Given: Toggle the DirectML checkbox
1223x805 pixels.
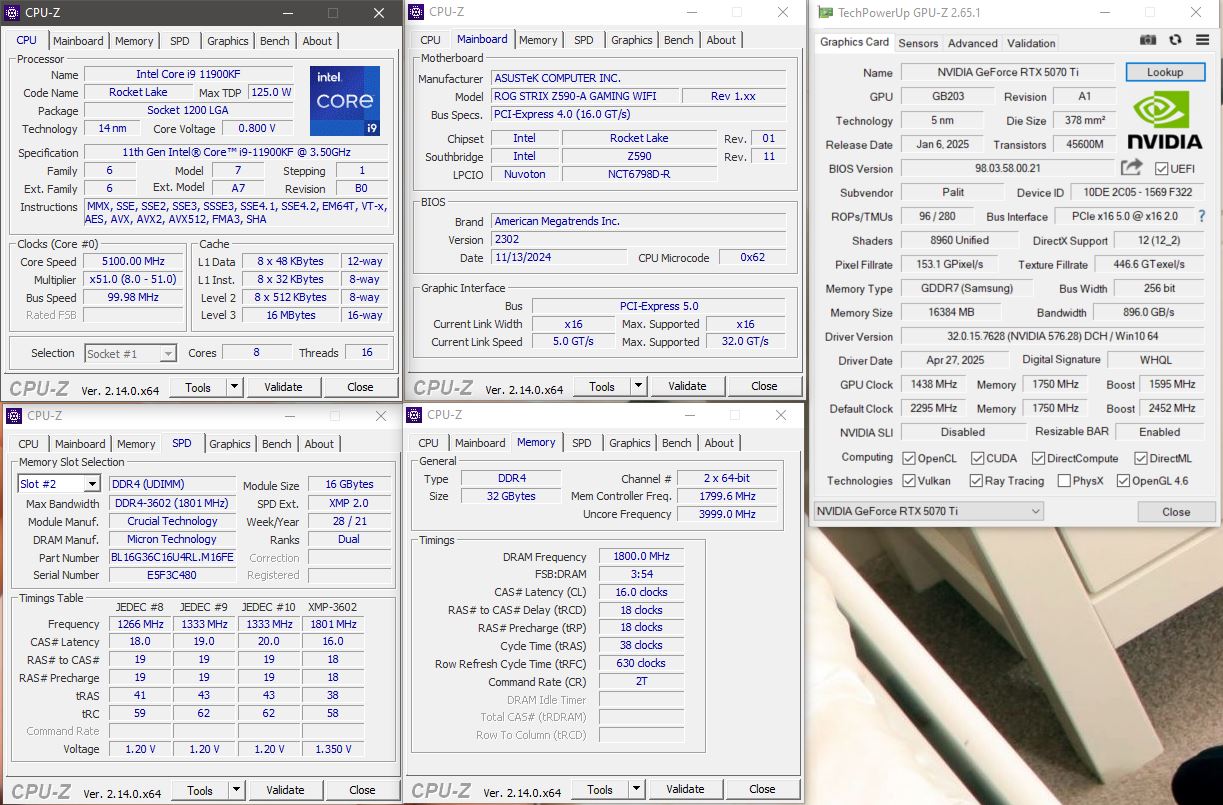Looking at the screenshot, I should tap(1141, 458).
